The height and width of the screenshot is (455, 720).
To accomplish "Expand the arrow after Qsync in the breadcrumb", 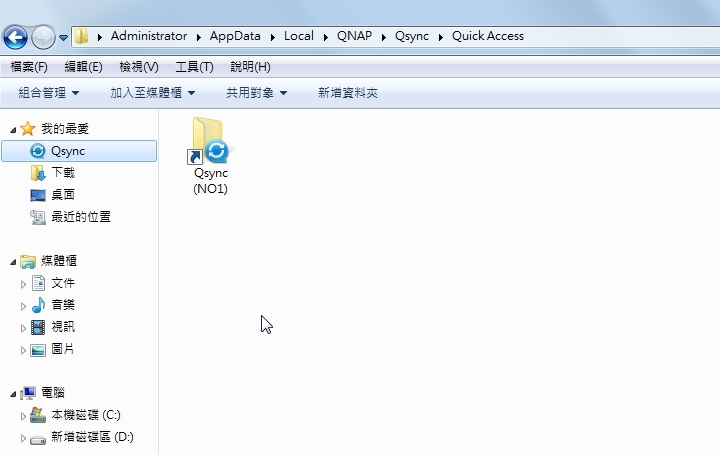I will pos(440,37).
